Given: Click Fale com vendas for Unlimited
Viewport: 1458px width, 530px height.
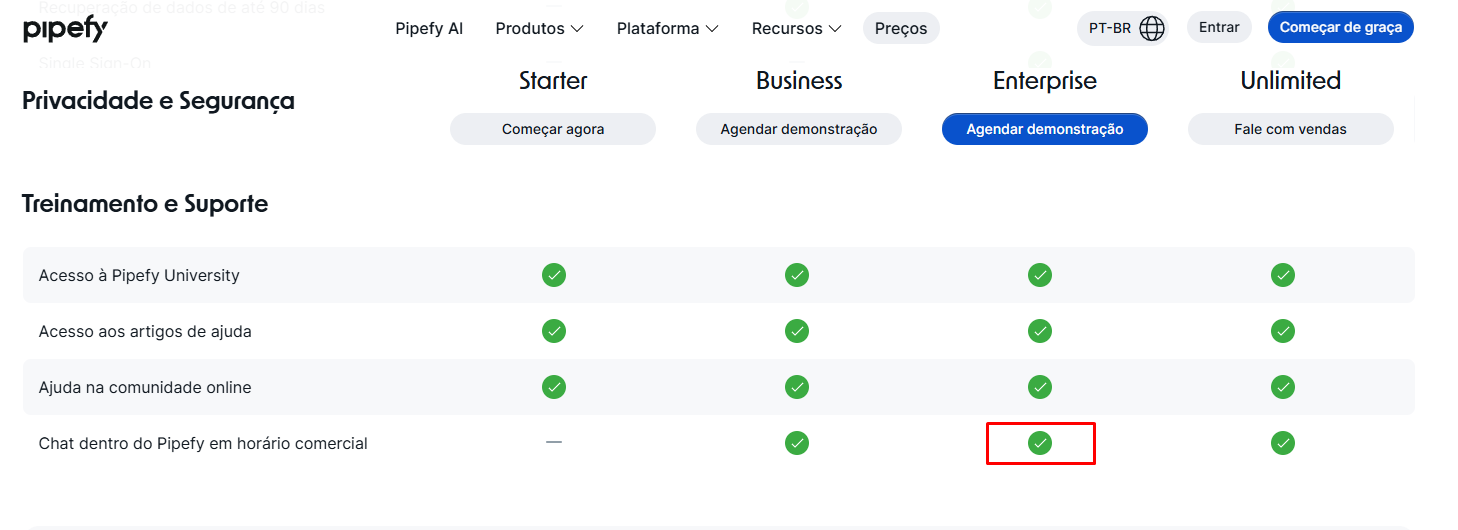Looking at the screenshot, I should (1291, 129).
